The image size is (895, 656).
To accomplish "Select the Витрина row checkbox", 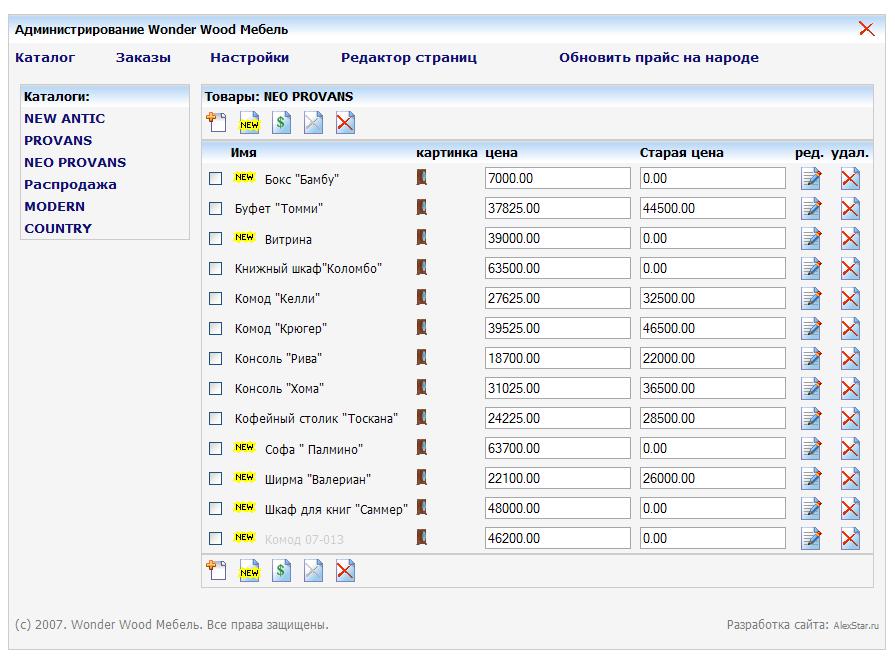I will (x=215, y=239).
